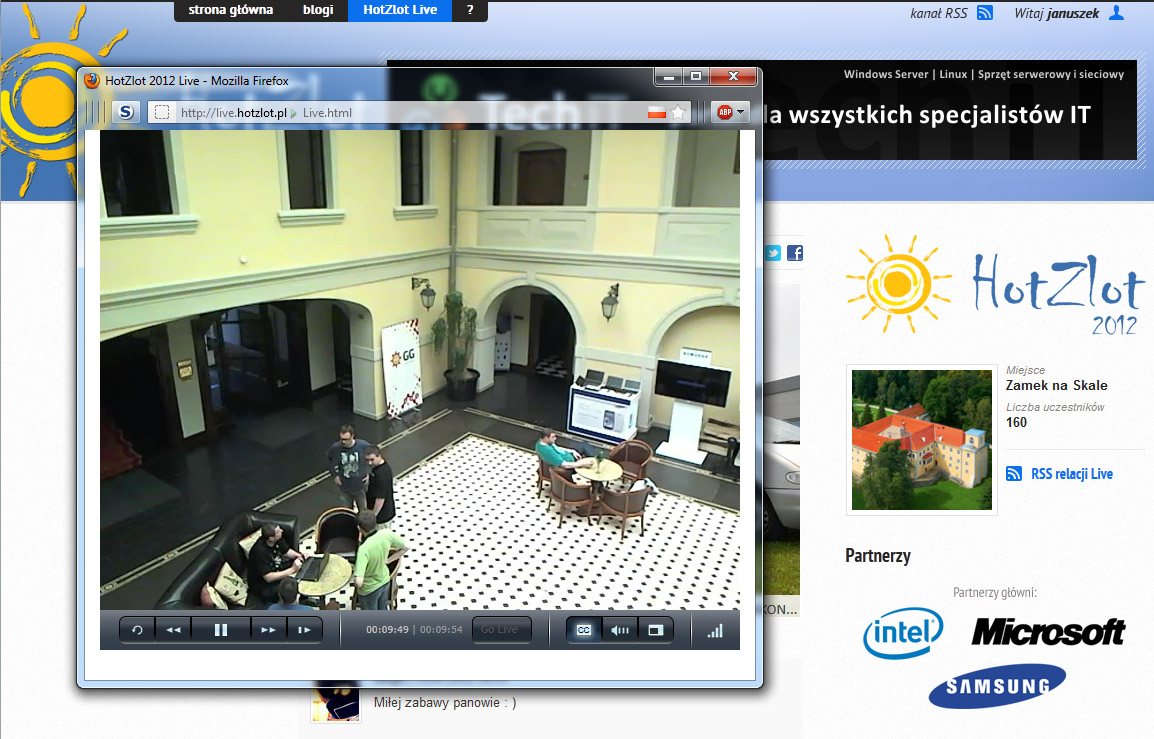Click the Samsung partner logo

(997, 686)
